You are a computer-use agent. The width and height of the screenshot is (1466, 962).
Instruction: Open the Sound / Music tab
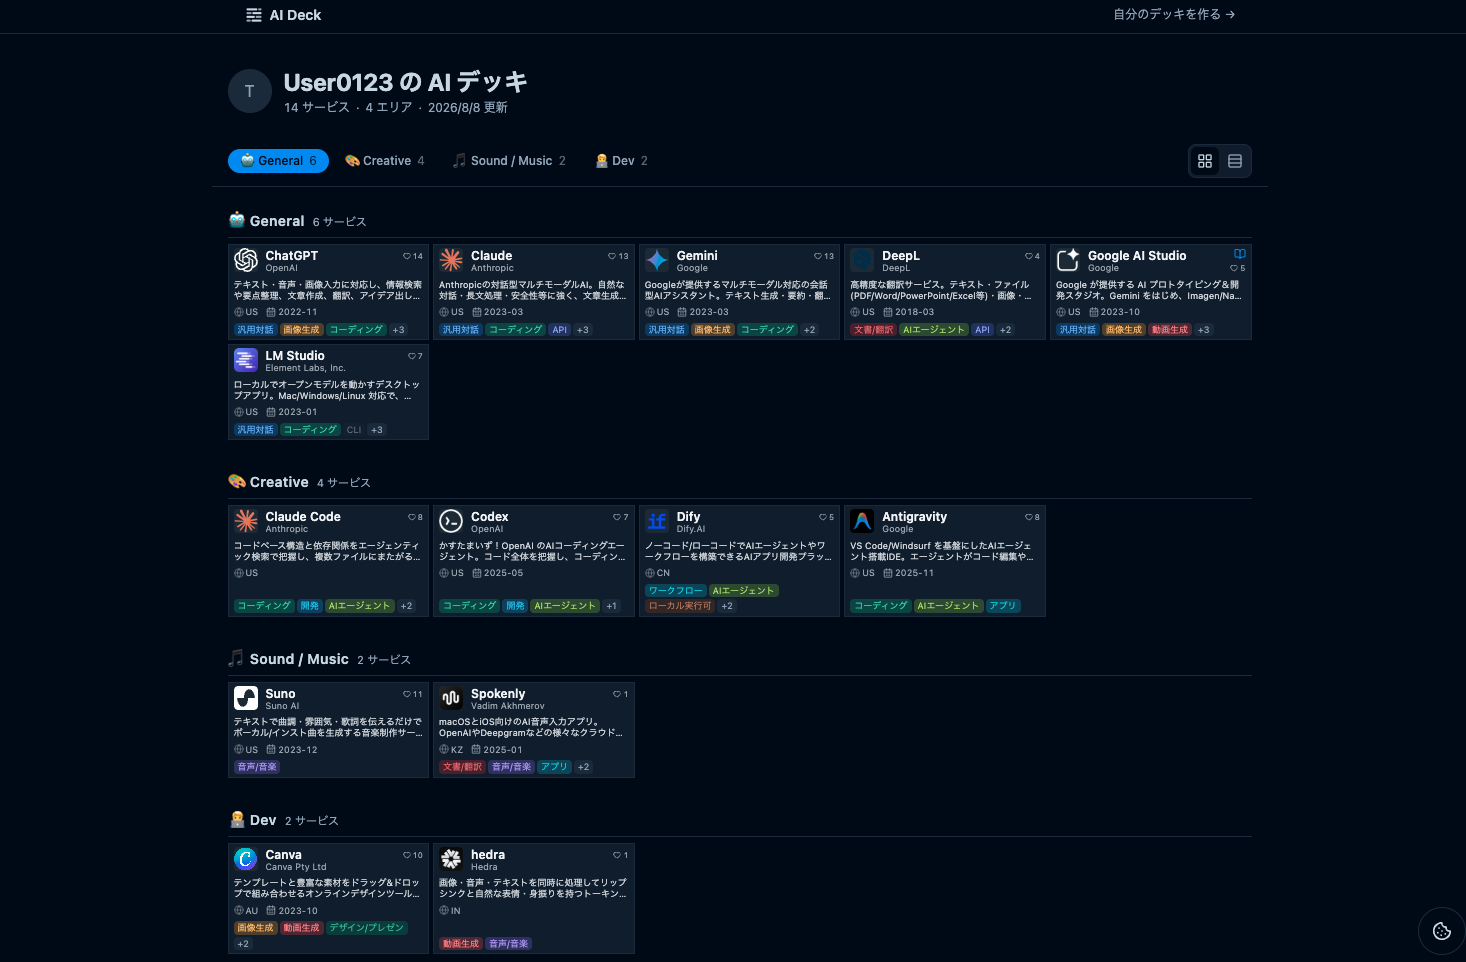tap(509, 161)
